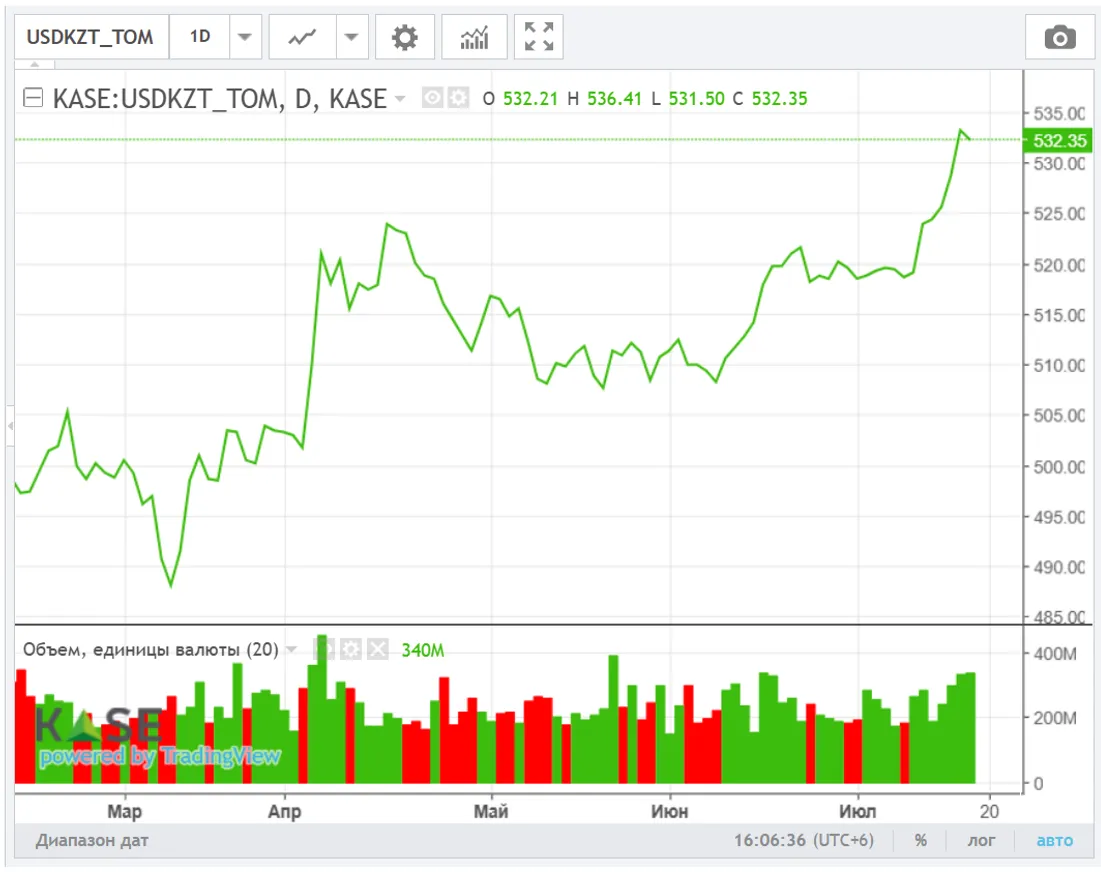Click the clock time 16:06:36 (UTC+6)
Viewport: 1101px width, 872px height.
(x=803, y=840)
